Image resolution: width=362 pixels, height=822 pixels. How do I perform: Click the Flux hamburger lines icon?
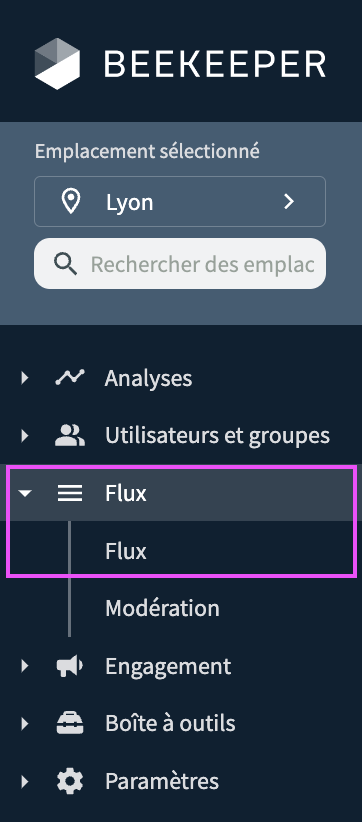point(70,493)
